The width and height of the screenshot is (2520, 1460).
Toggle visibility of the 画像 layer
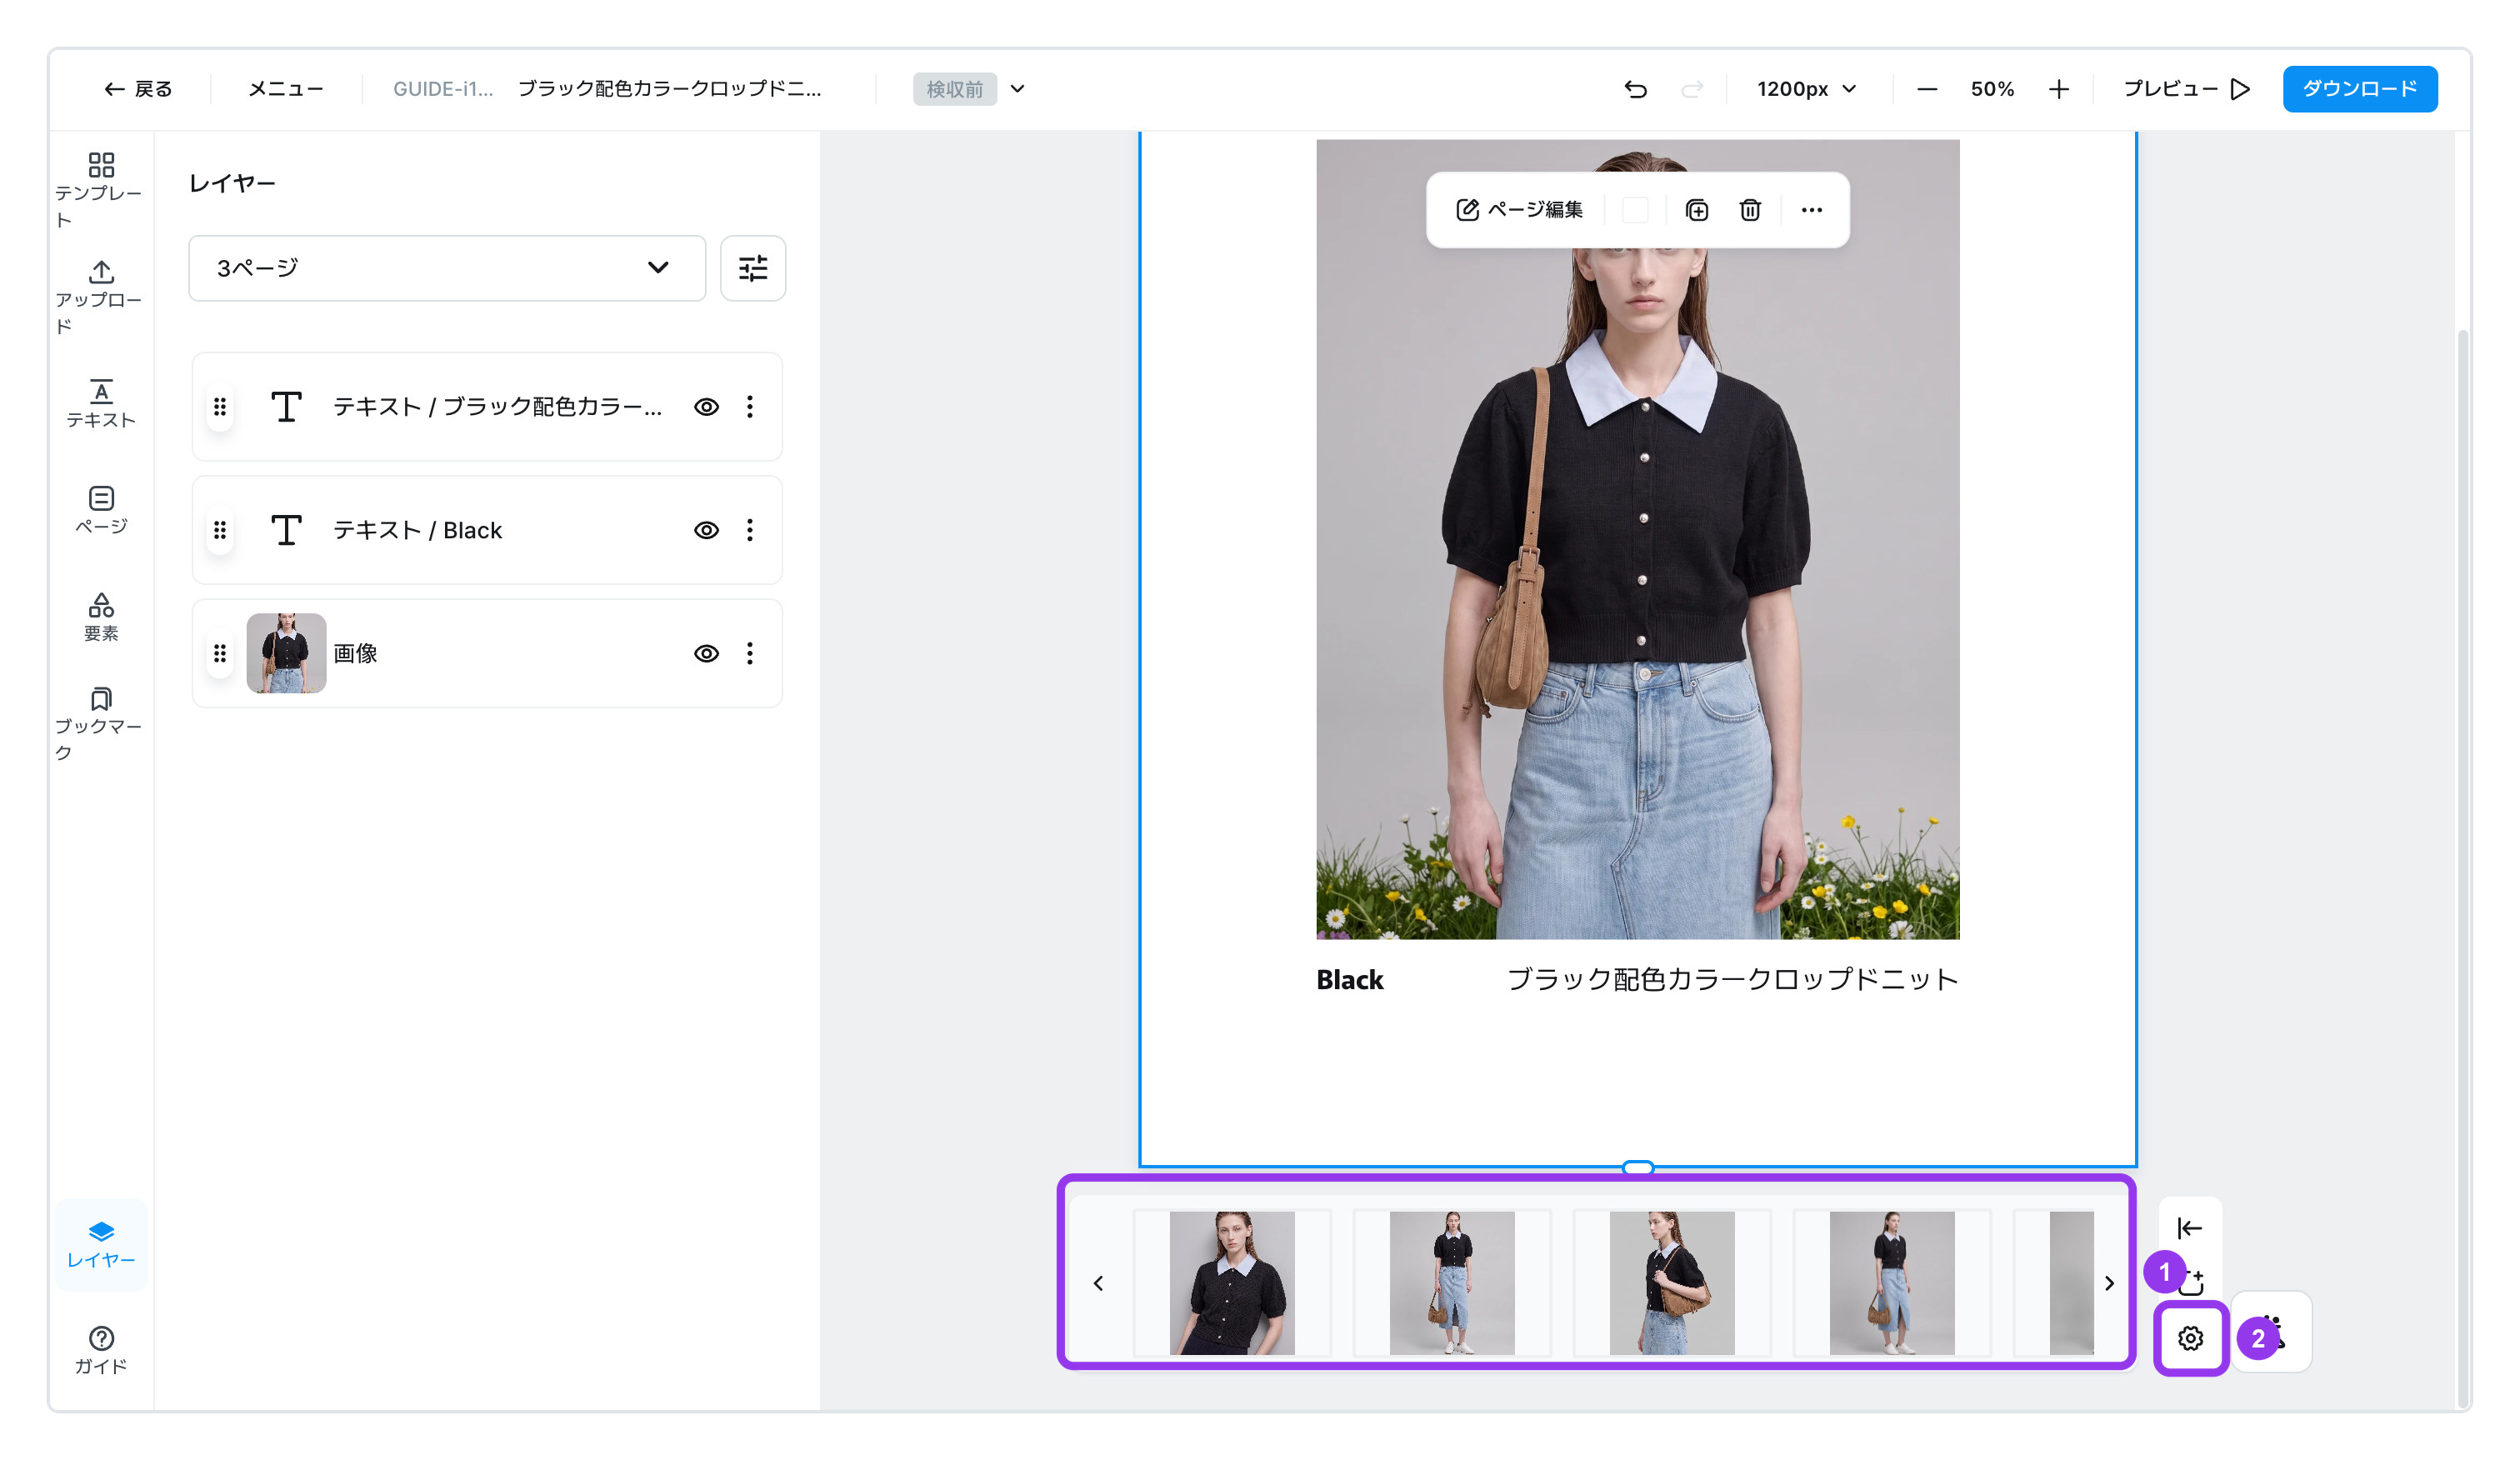click(x=706, y=653)
